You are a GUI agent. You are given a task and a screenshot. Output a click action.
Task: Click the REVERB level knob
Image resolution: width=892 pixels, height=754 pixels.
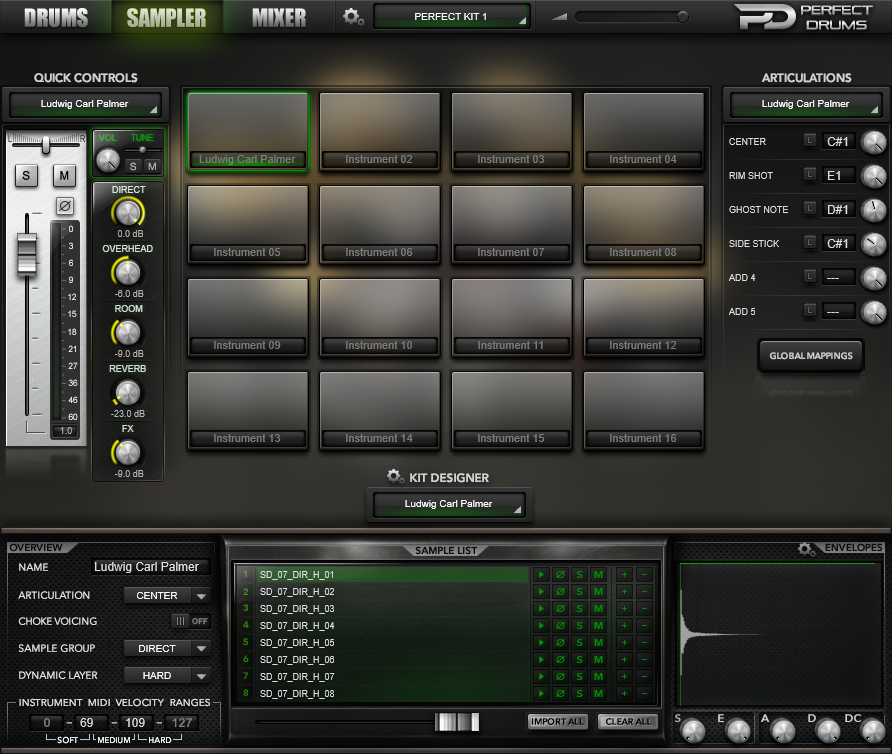coord(128,393)
